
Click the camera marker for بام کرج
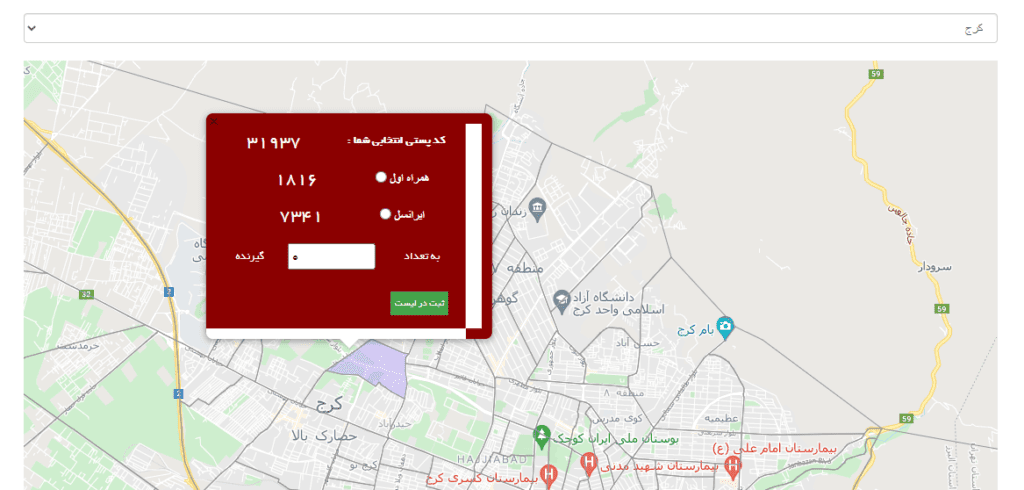tap(725, 327)
